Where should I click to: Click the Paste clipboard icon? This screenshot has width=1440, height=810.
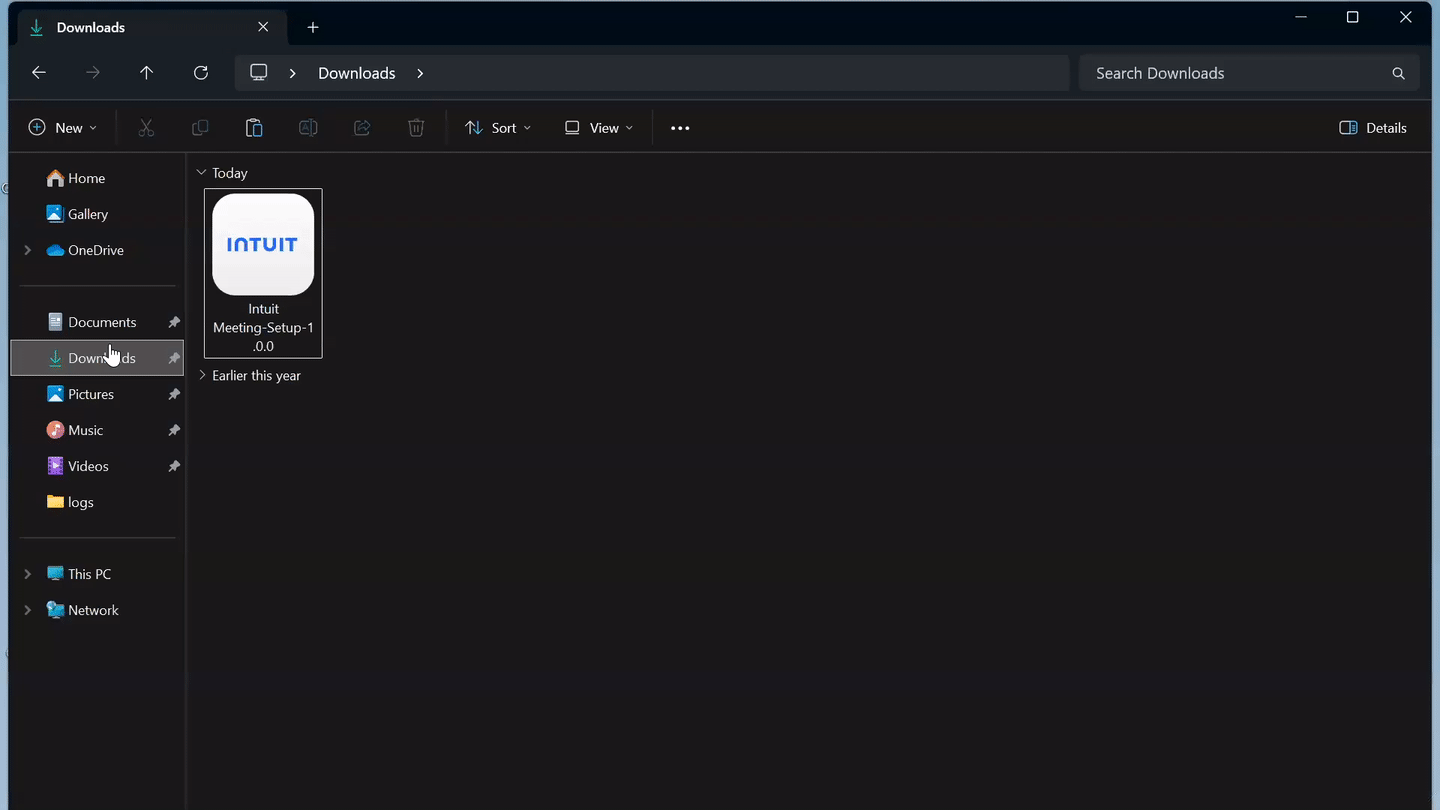click(x=254, y=128)
